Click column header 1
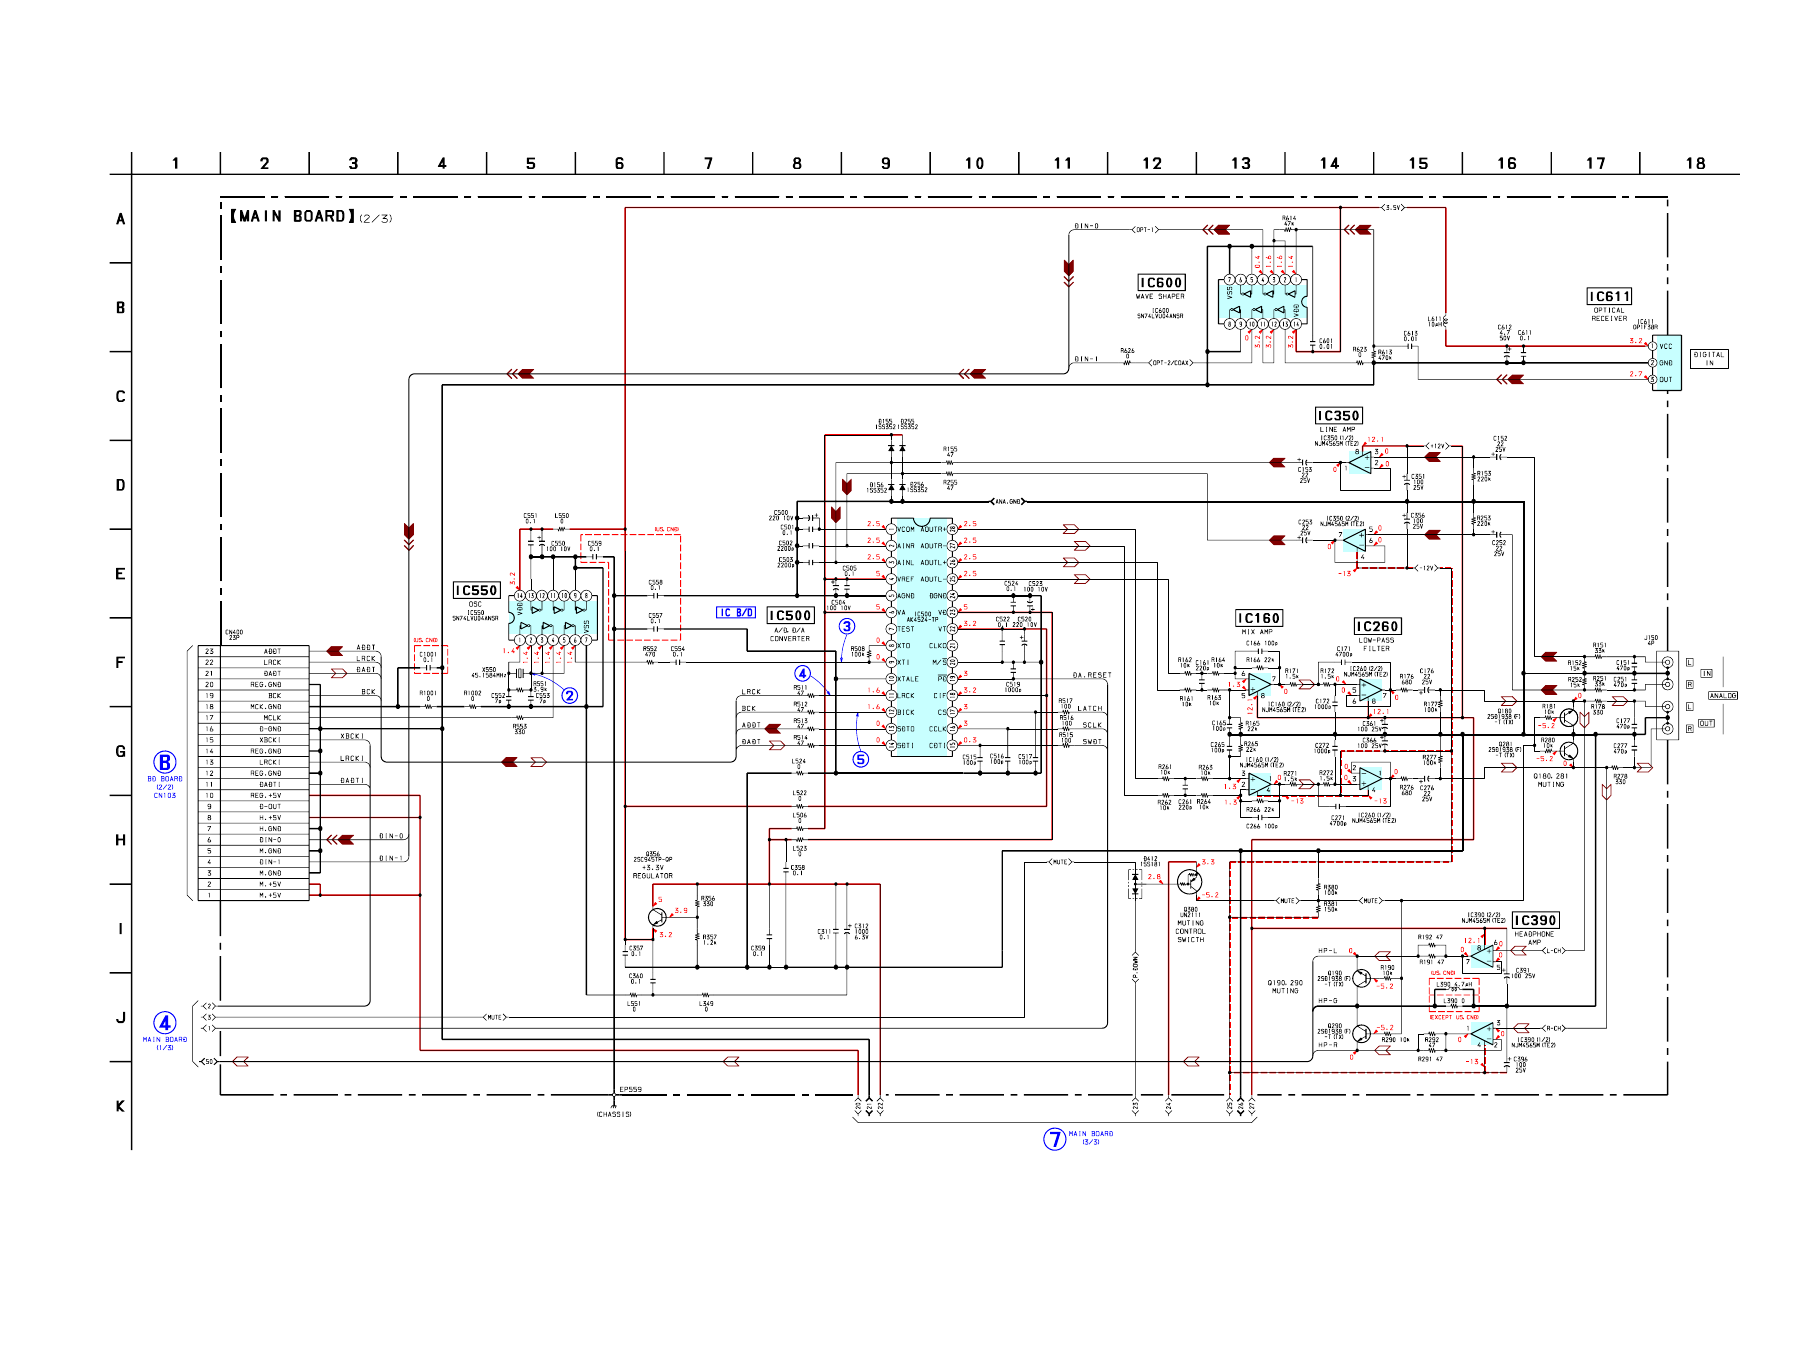The height and width of the screenshot is (1350, 1796). click(x=176, y=163)
